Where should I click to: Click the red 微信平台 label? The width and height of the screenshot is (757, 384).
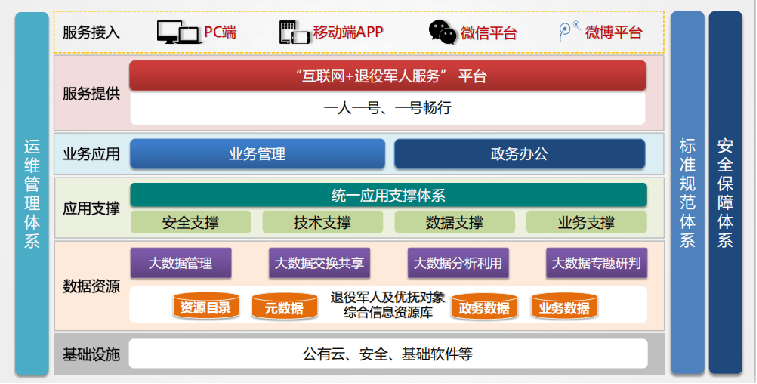click(x=489, y=32)
